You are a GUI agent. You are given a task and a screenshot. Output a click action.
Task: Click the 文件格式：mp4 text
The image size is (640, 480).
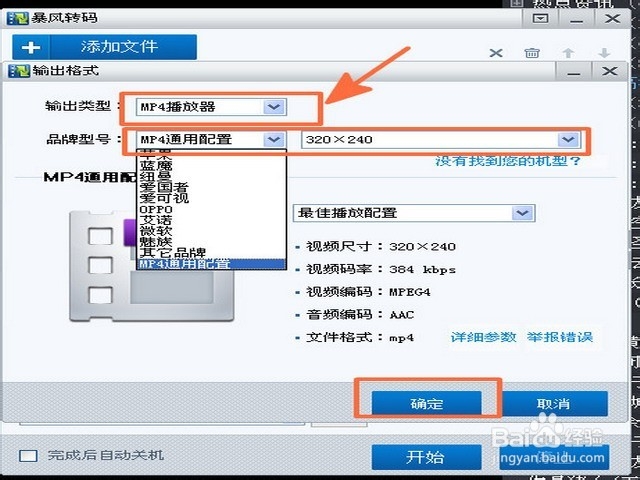pyautogui.click(x=360, y=338)
